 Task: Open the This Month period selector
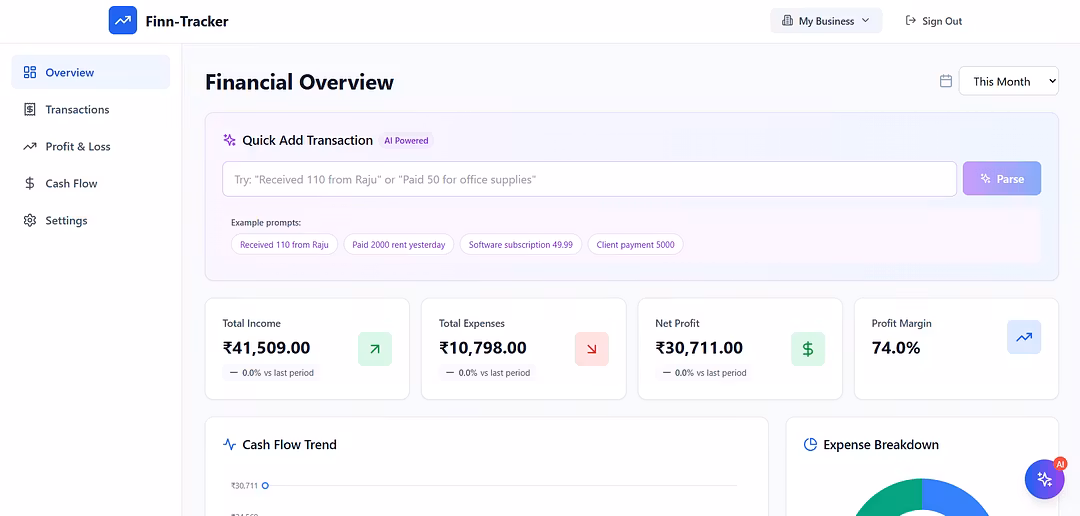pyautogui.click(x=1008, y=81)
